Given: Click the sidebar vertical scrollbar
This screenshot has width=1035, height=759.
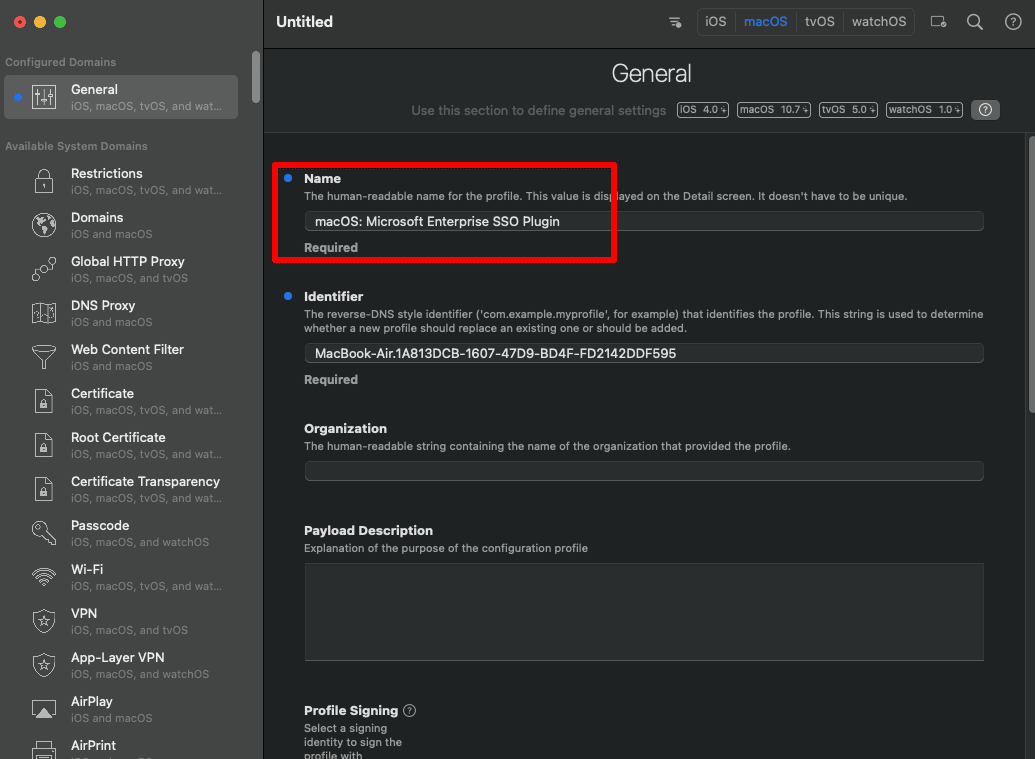Looking at the screenshot, I should (x=256, y=77).
